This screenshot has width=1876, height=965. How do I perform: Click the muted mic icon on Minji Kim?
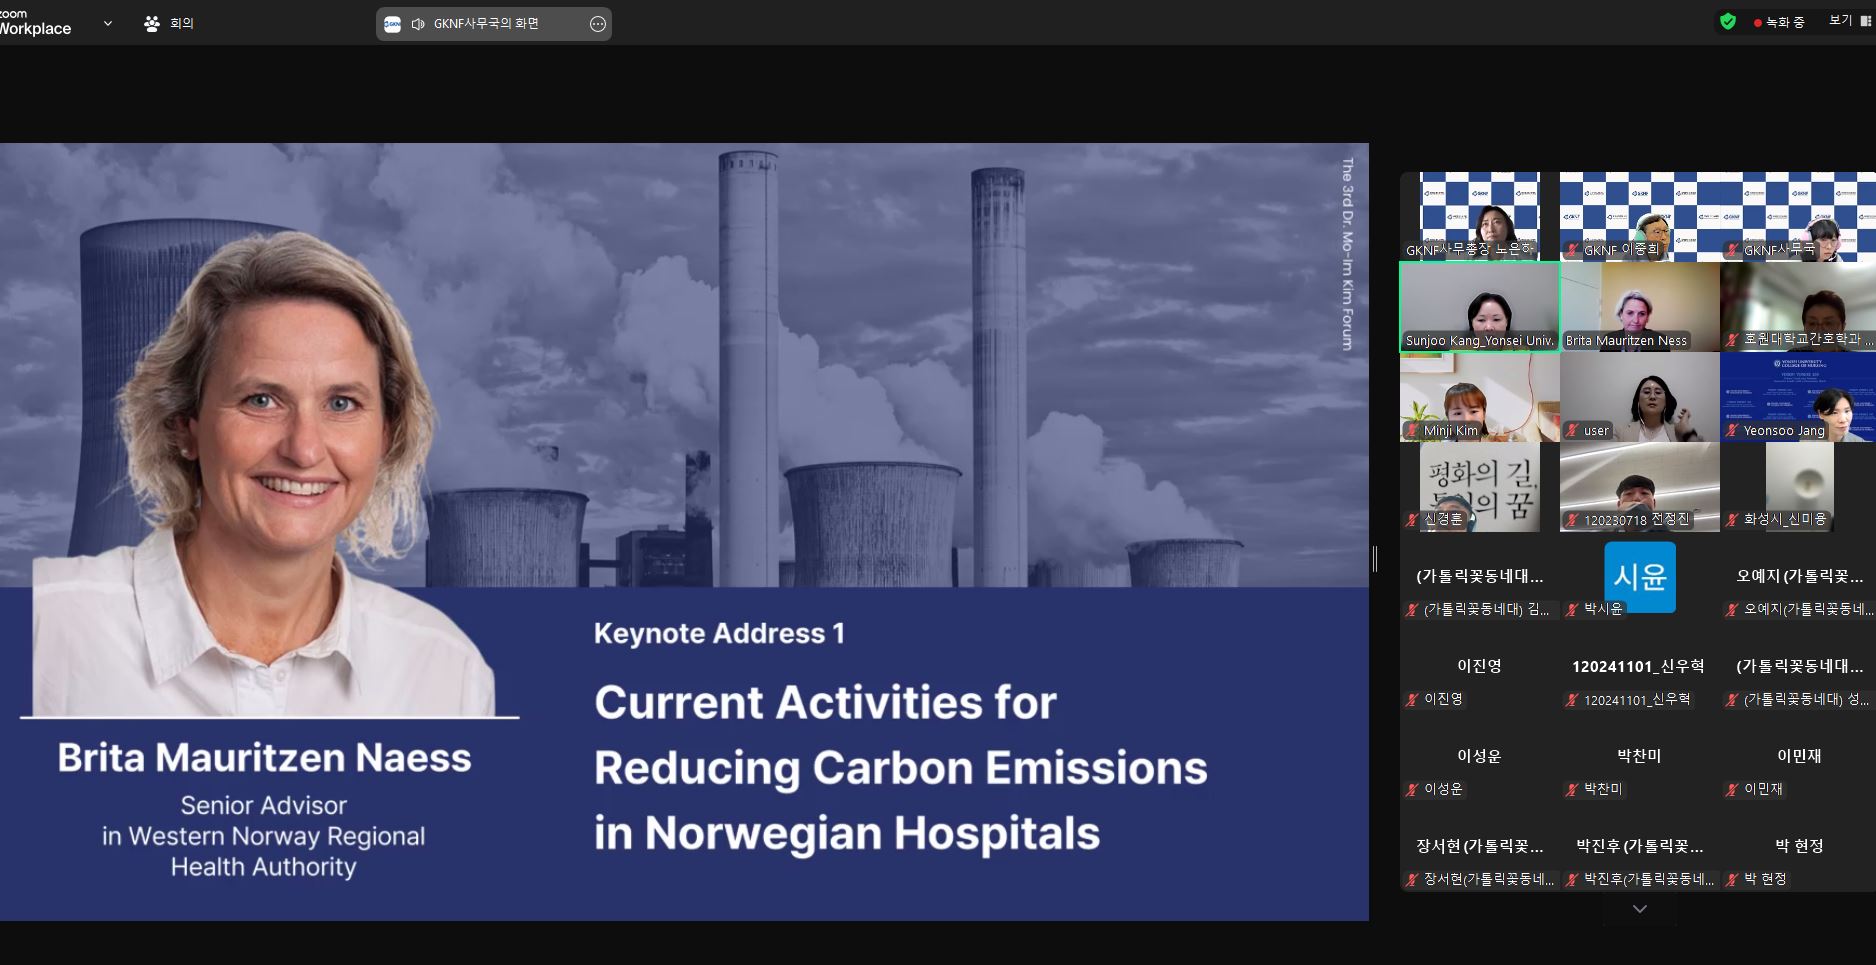click(1412, 431)
